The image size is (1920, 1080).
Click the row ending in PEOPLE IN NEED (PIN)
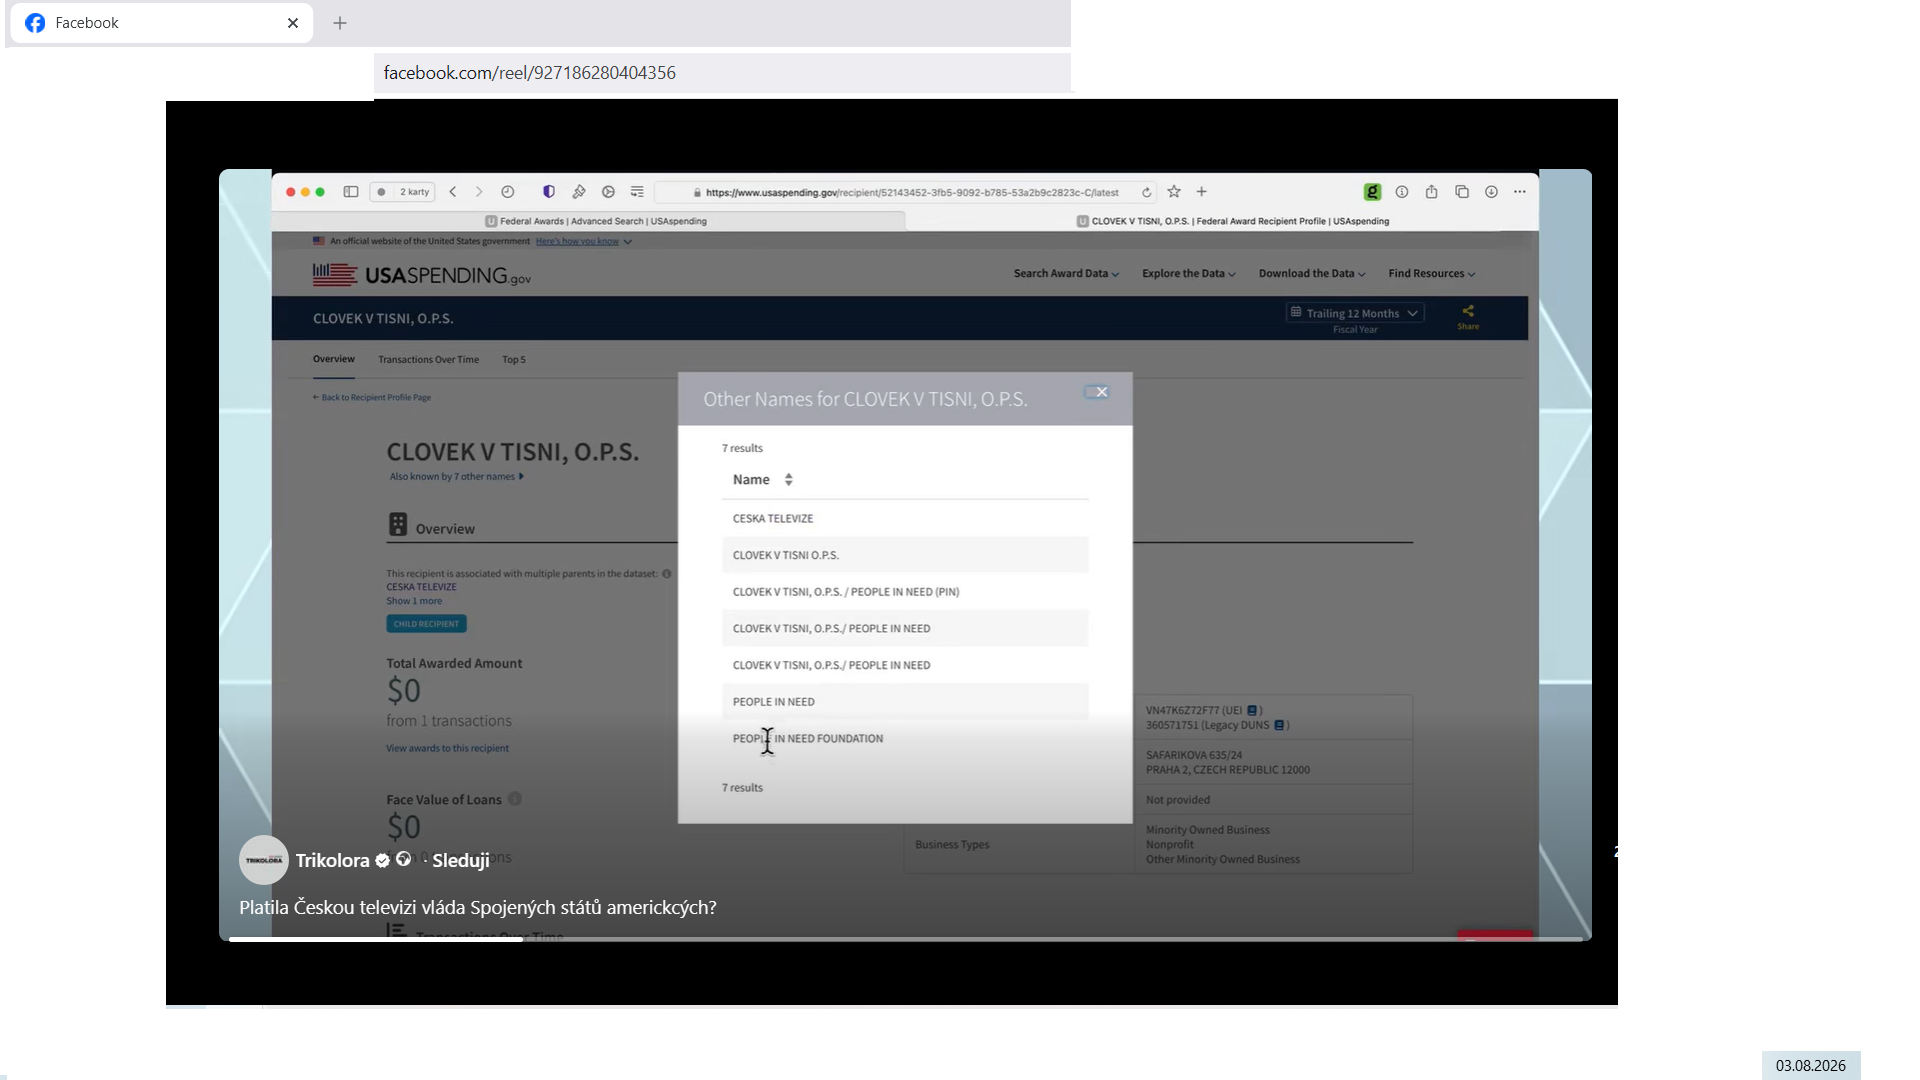905,592
